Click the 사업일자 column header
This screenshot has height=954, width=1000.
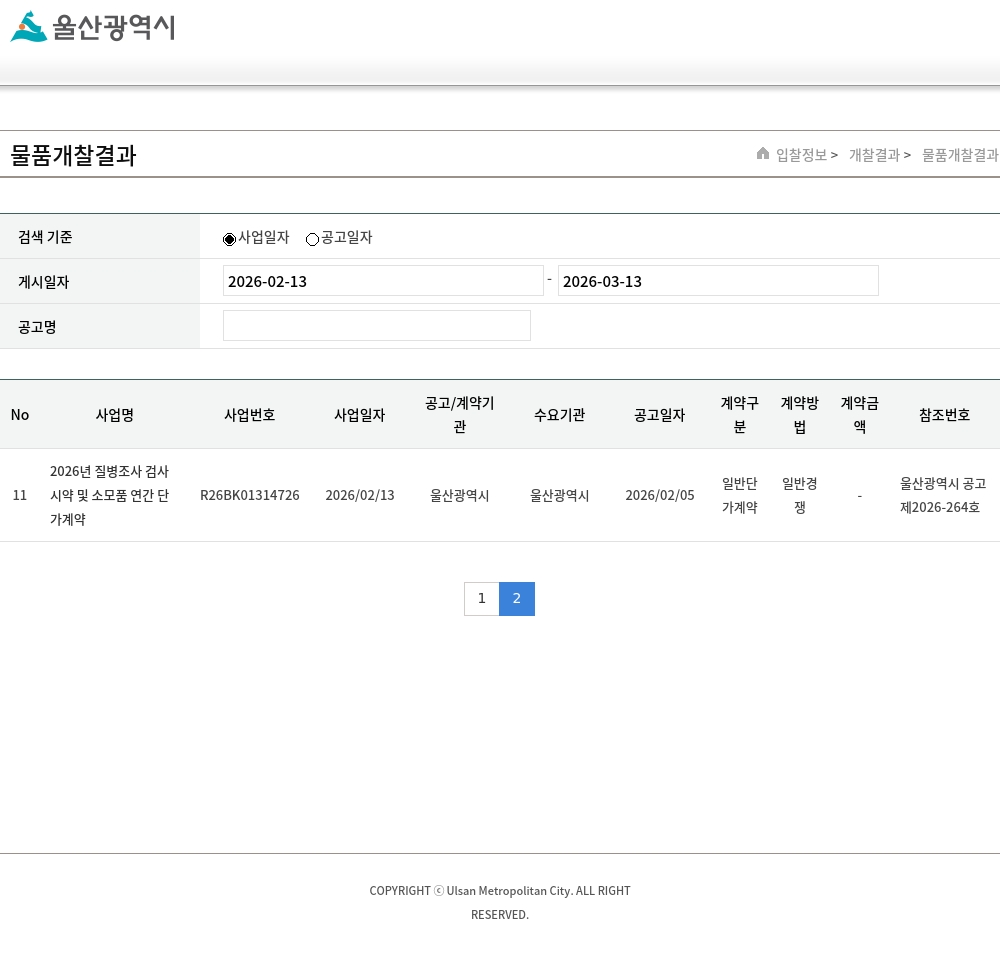point(359,415)
